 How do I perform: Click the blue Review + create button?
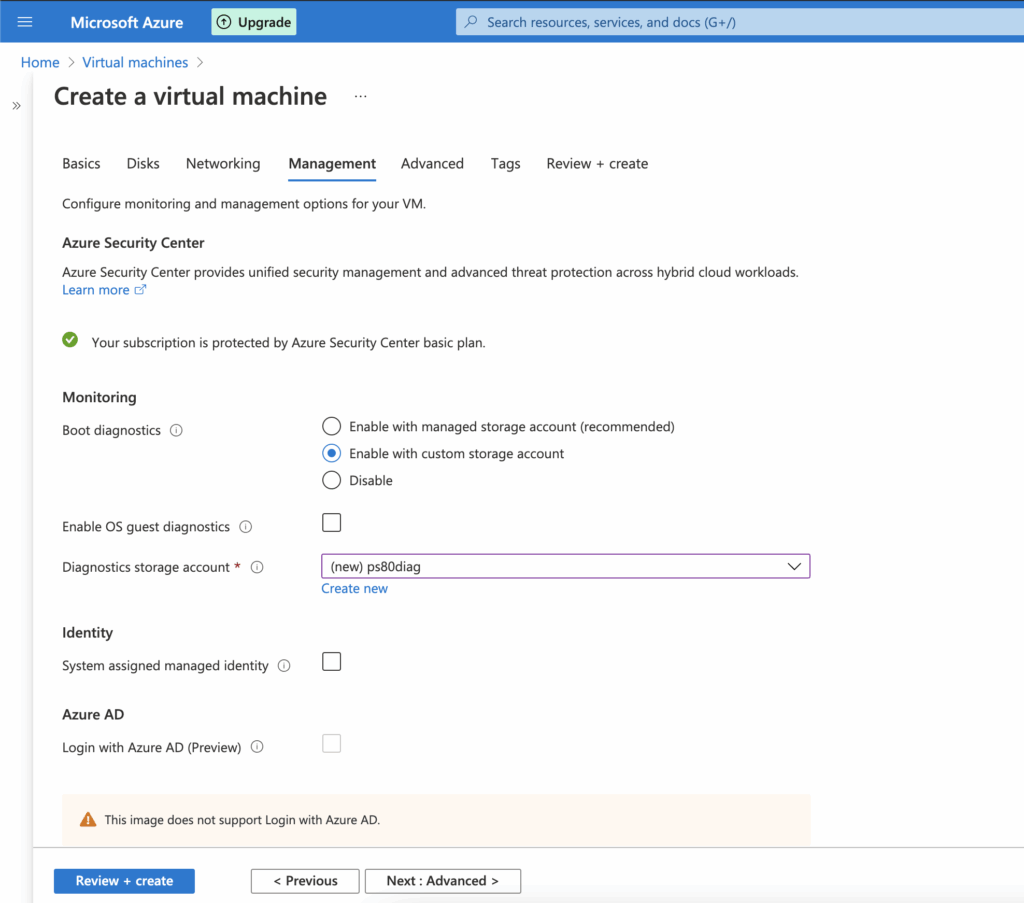[124, 881]
